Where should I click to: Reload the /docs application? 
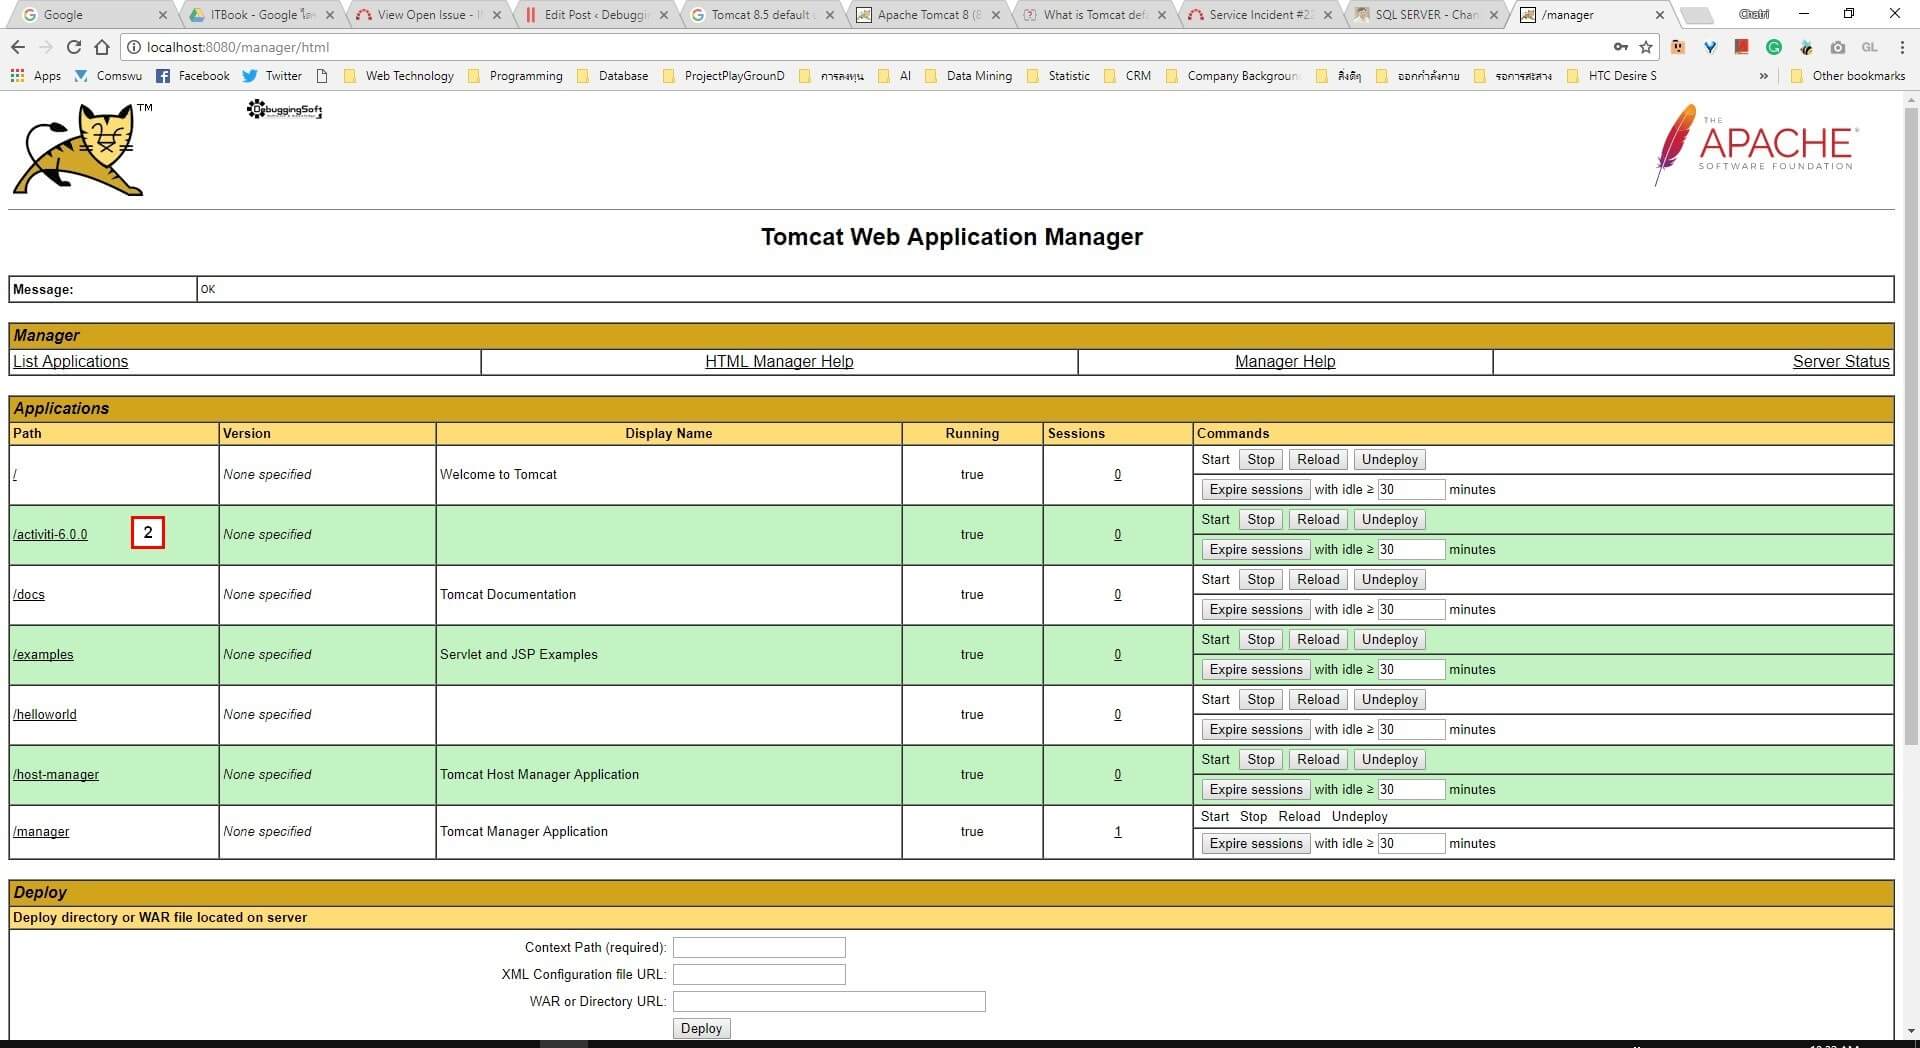pyautogui.click(x=1318, y=580)
